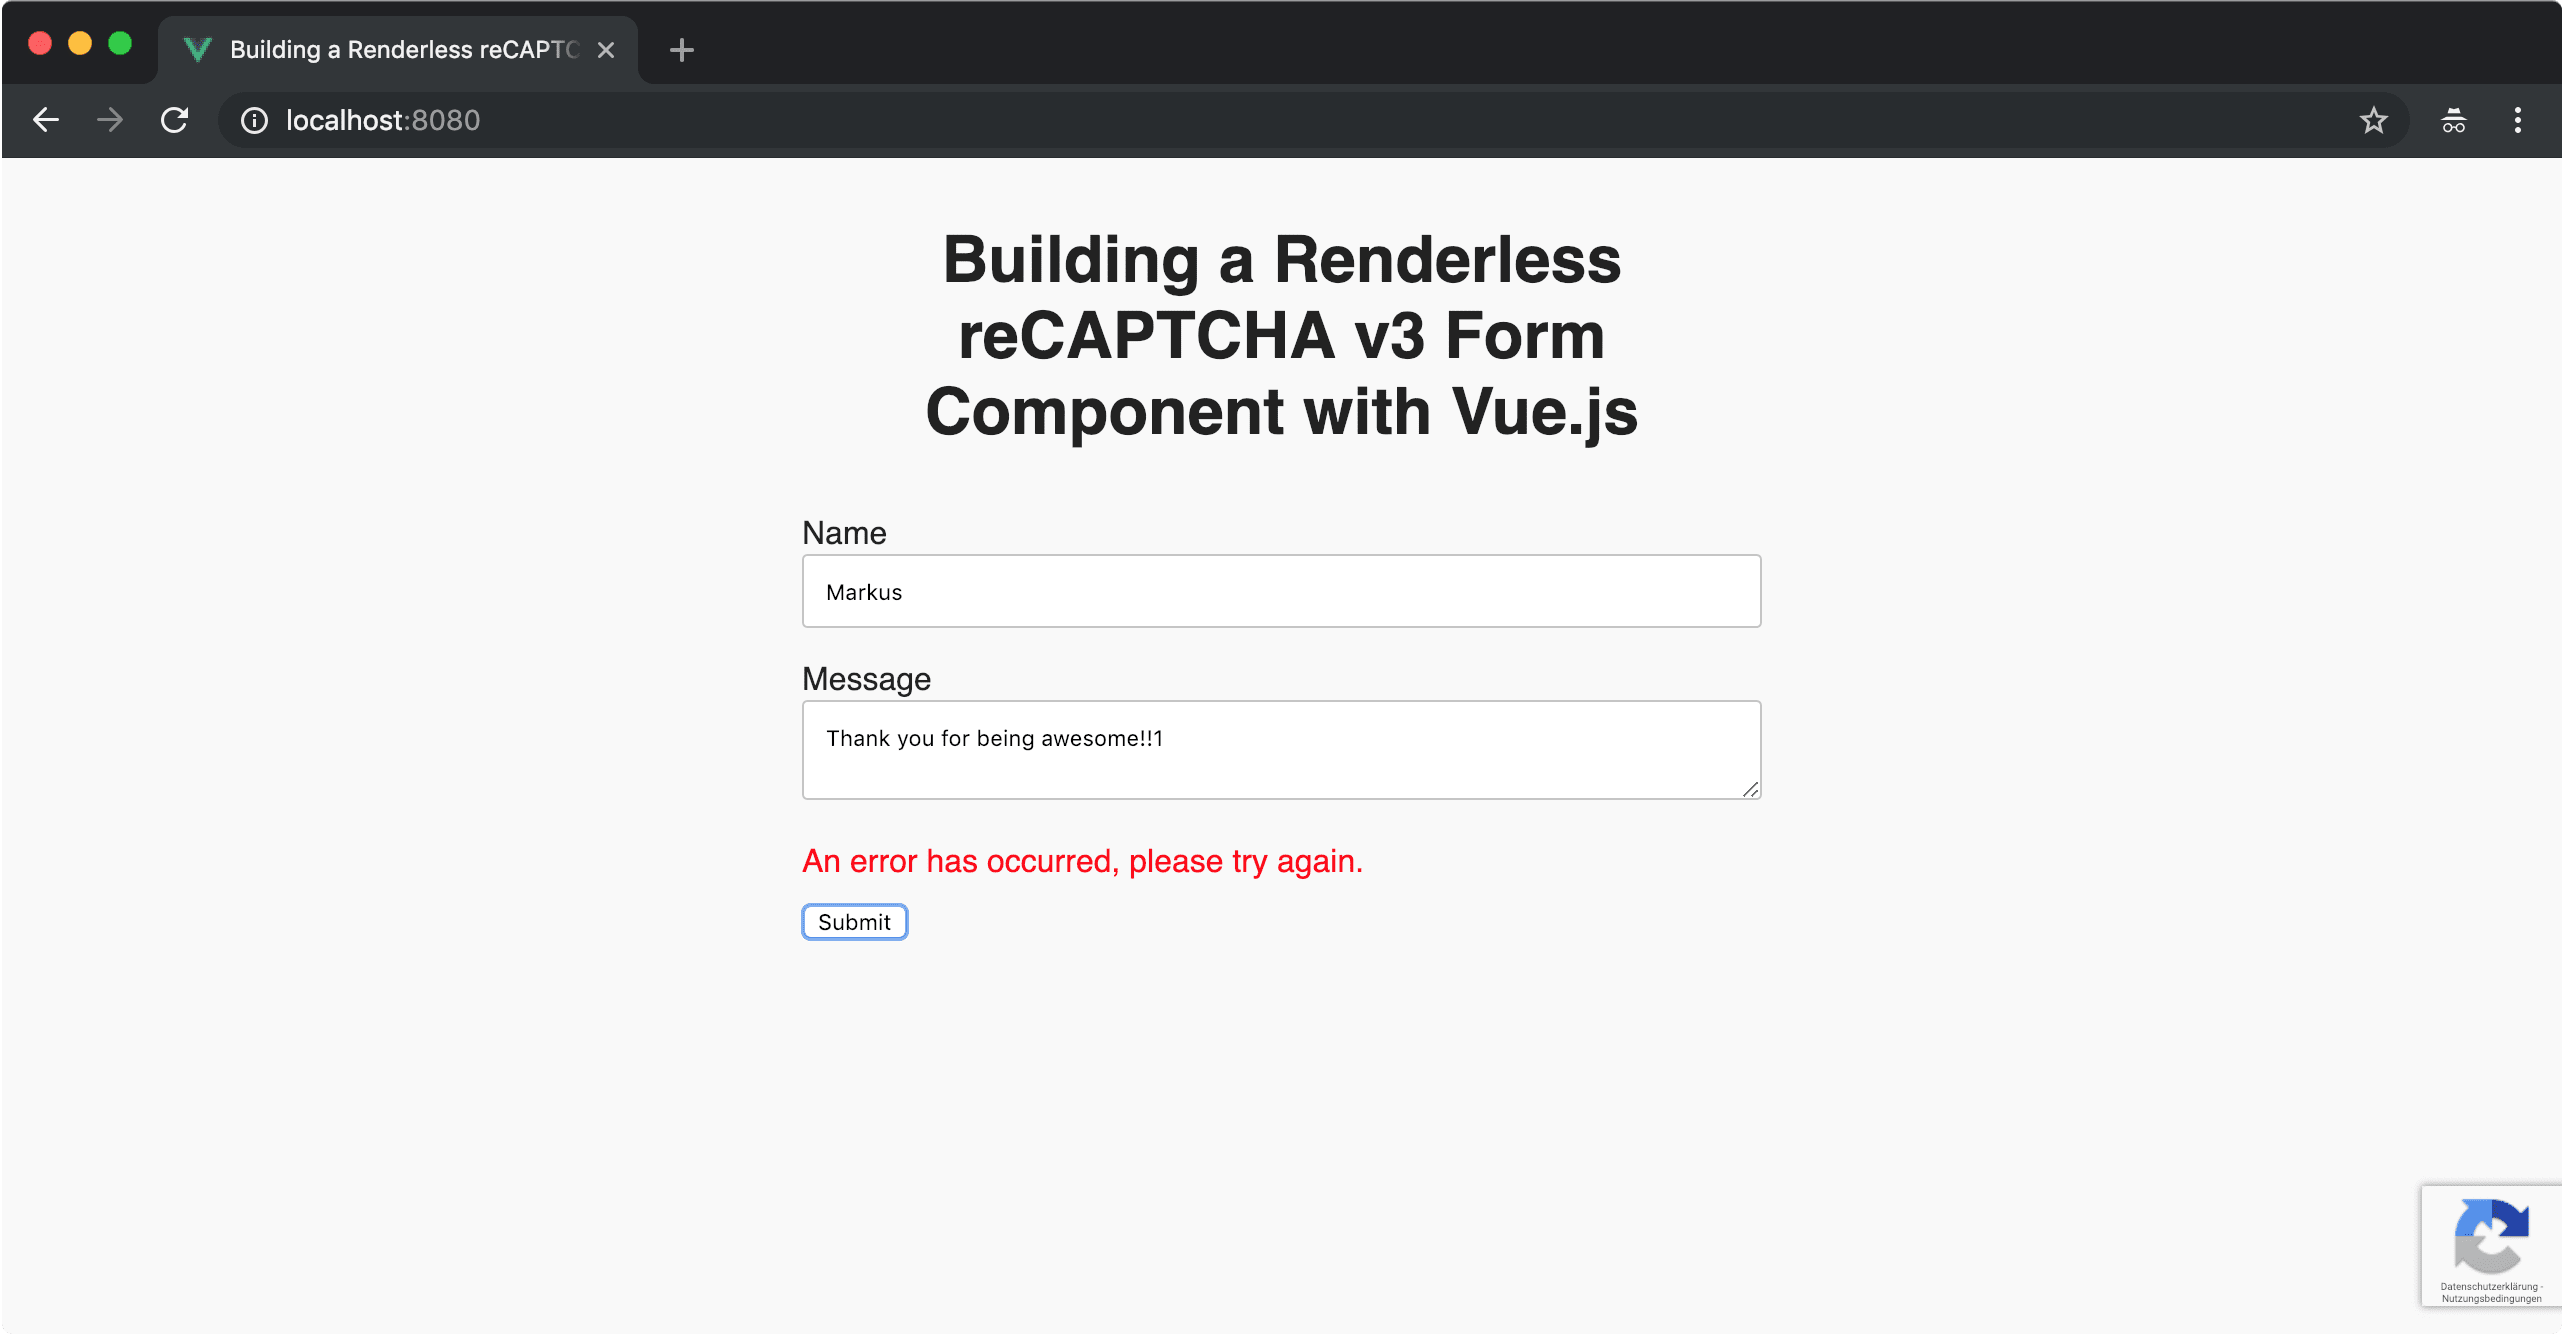Click the browser forward arrow
Image resolution: width=2562 pixels, height=1336 pixels.
110,120
